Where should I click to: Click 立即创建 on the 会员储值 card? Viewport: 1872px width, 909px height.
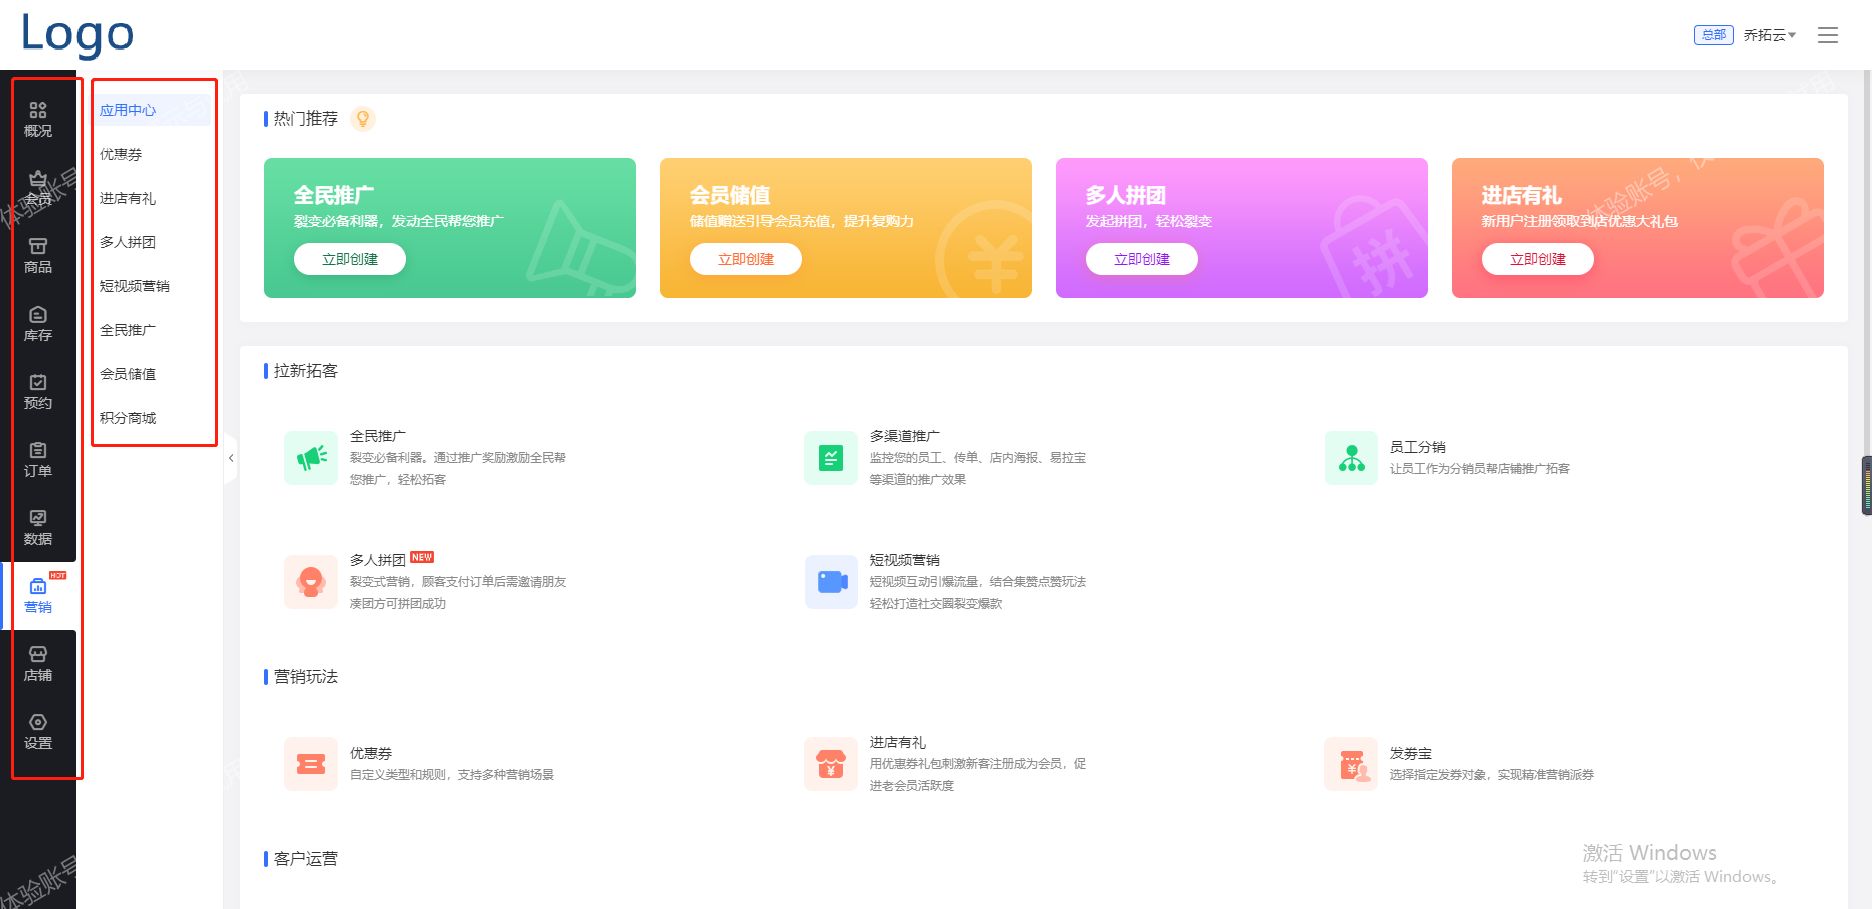click(746, 259)
